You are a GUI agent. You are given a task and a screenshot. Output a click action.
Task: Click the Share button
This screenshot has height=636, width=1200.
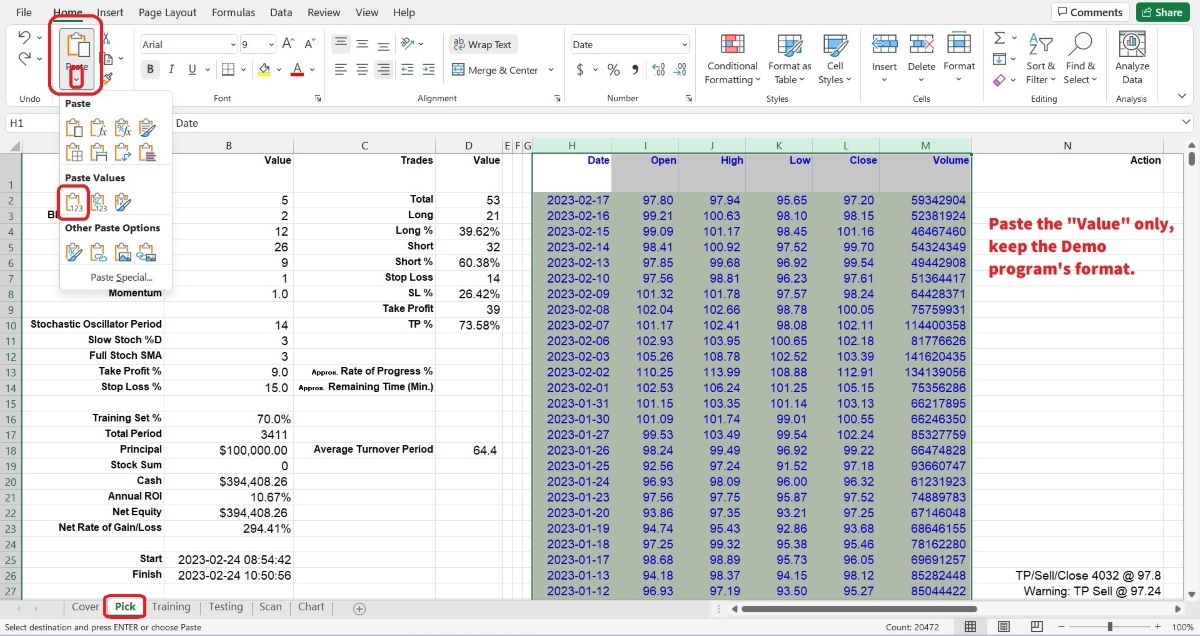pyautogui.click(x=1161, y=13)
